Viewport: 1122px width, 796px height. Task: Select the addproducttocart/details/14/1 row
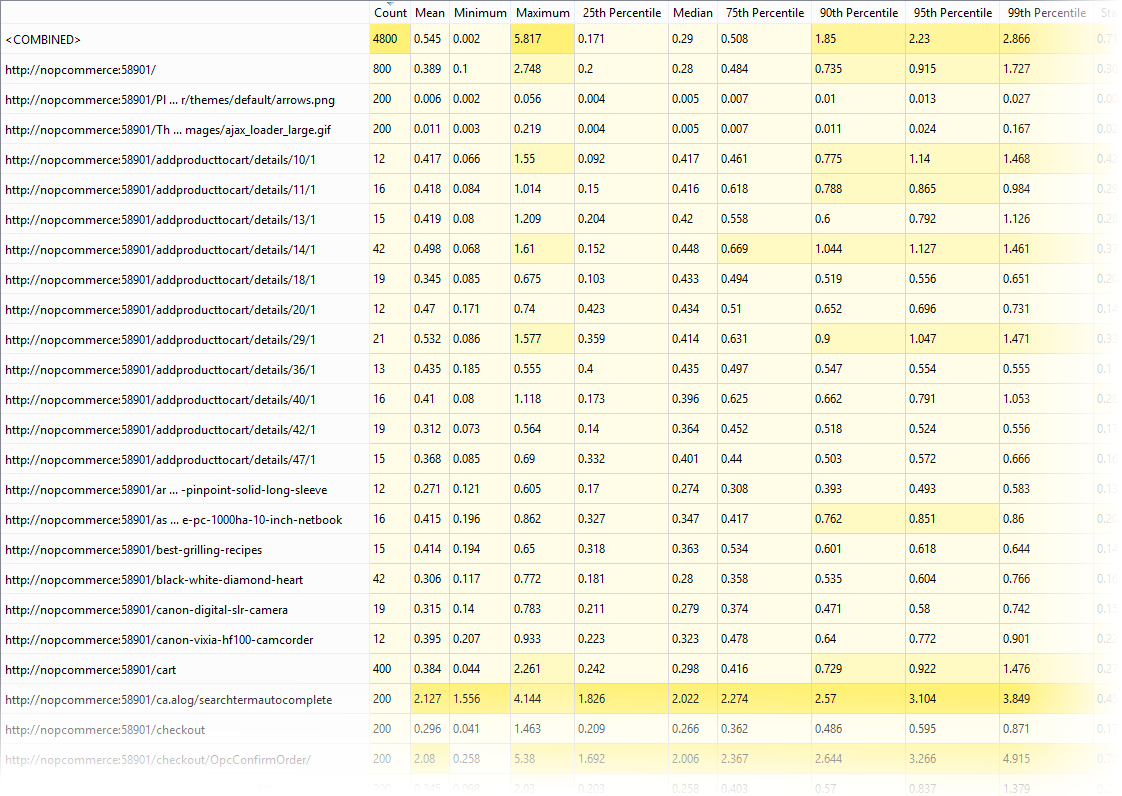coord(160,250)
